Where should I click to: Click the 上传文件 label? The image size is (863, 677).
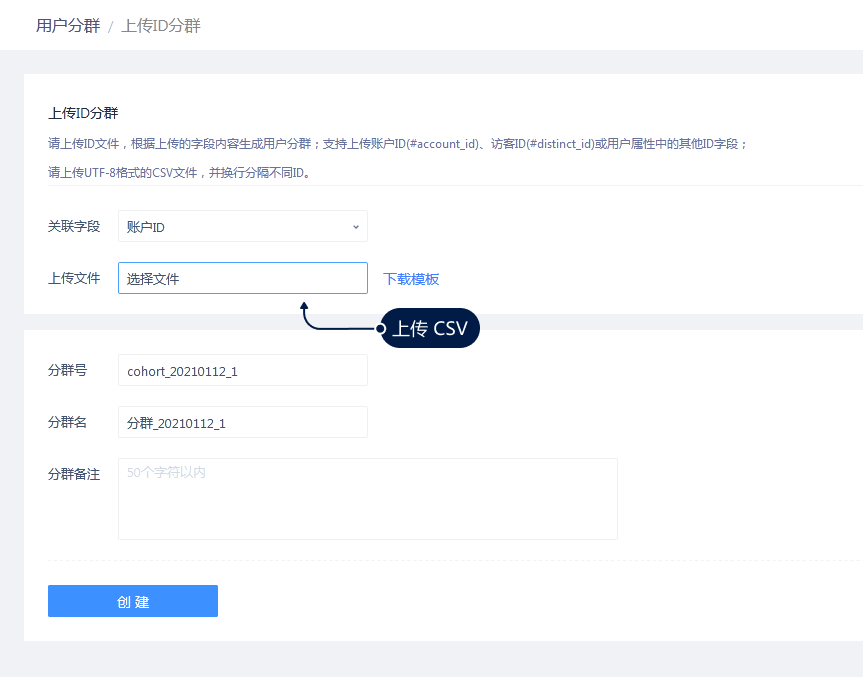(74, 279)
